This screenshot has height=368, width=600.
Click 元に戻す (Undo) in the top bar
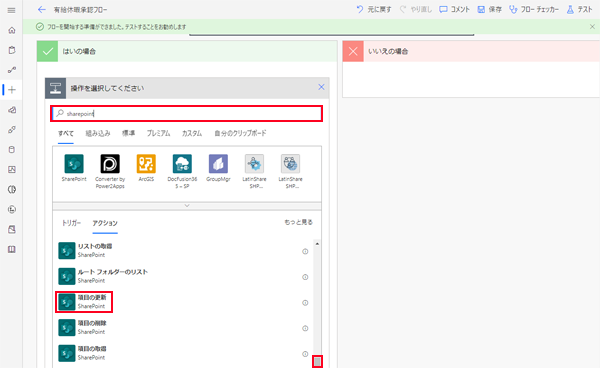point(373,10)
